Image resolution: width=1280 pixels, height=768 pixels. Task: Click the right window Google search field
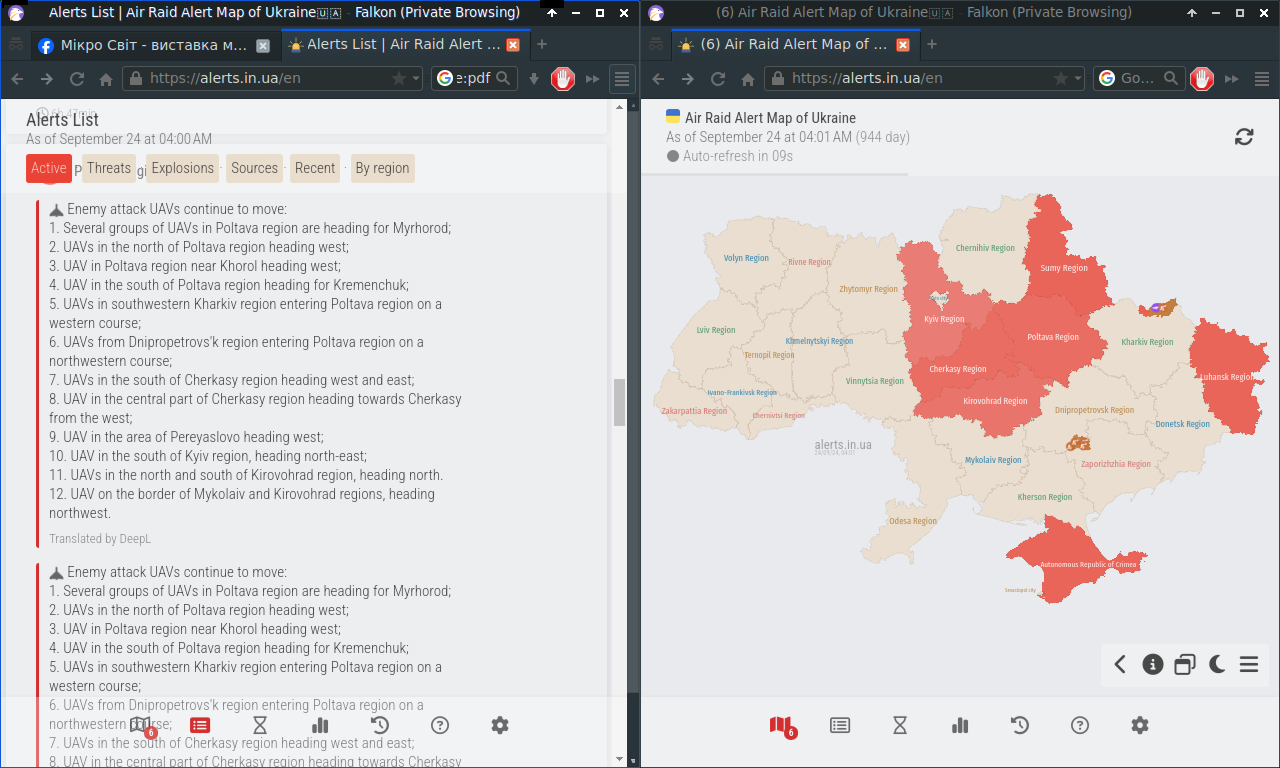pos(1139,78)
